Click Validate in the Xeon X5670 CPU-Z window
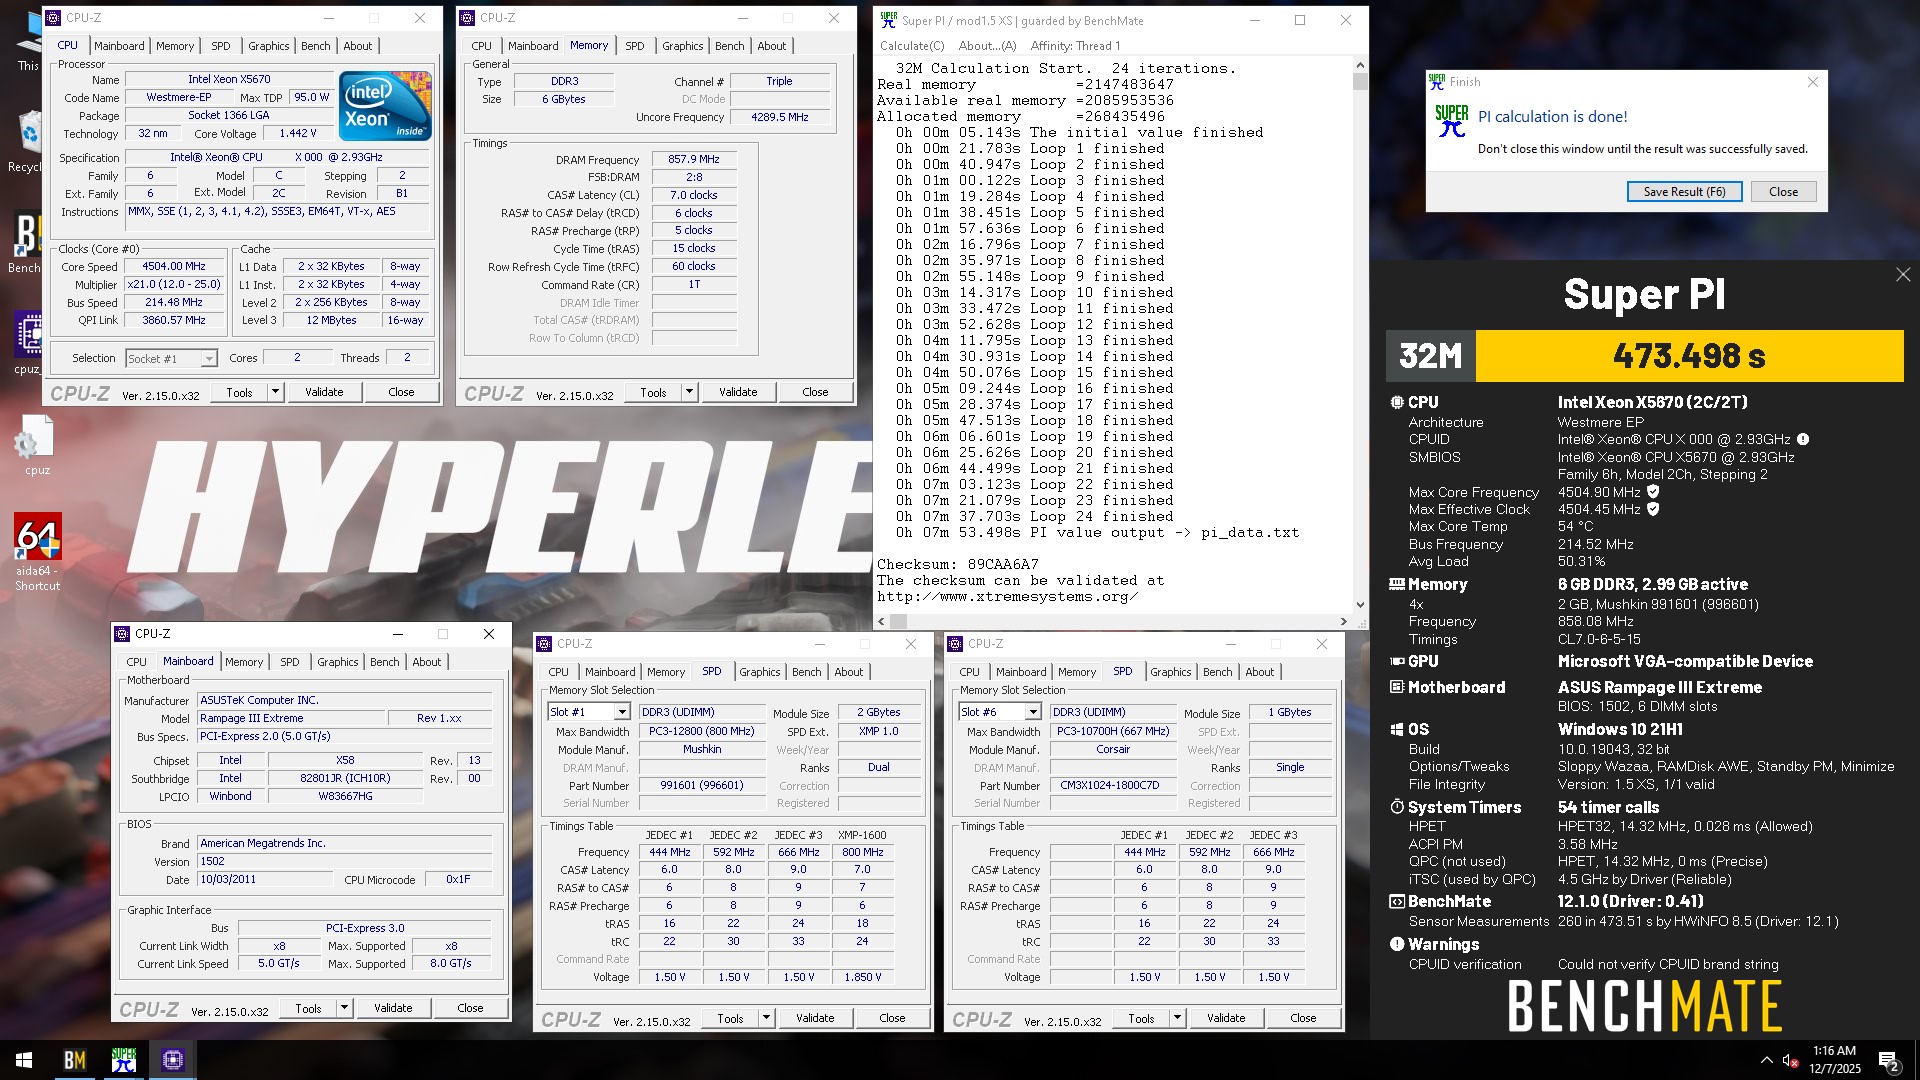This screenshot has height=1080, width=1920. click(324, 392)
